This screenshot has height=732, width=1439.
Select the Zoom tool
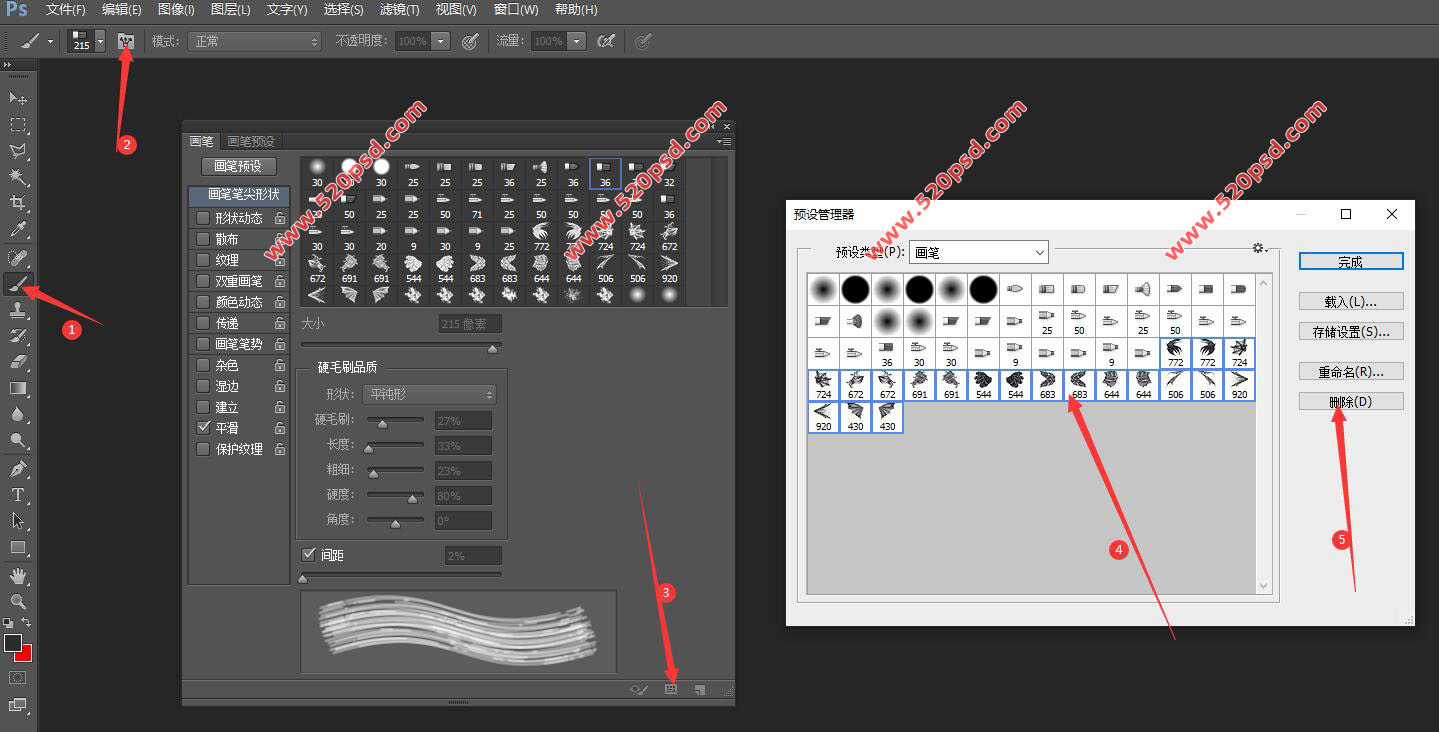click(x=18, y=601)
